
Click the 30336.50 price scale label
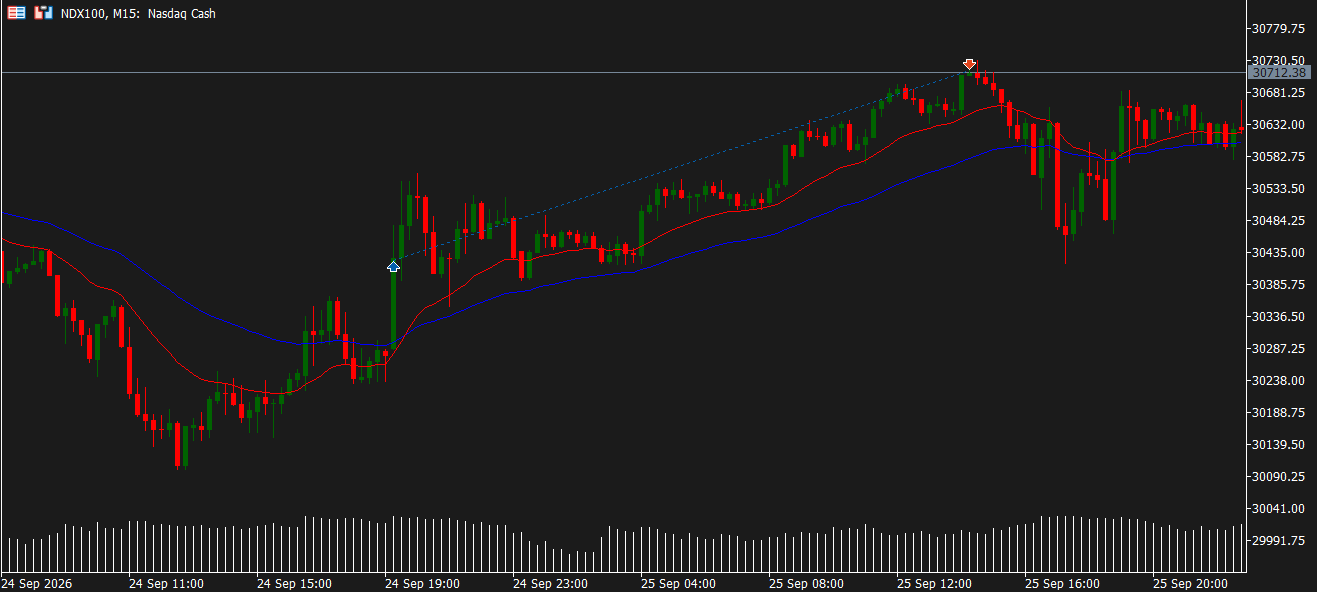point(1278,316)
